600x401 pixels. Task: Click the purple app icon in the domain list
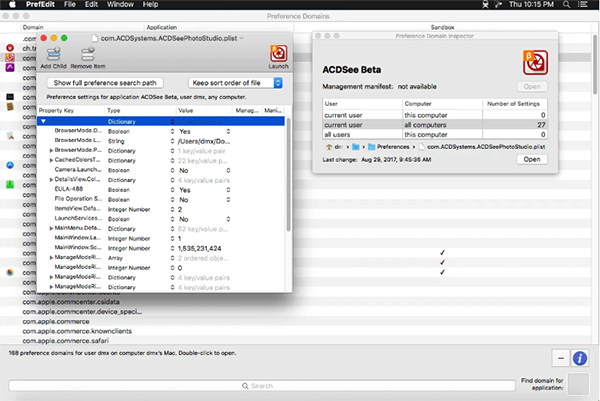(10, 67)
